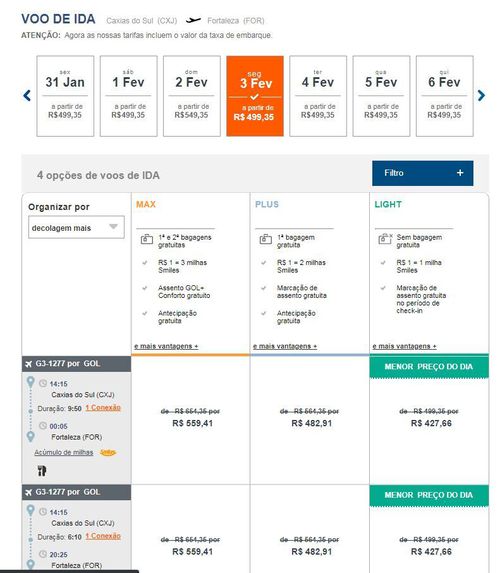Viewport: 500px width, 573px height.
Task: Select PLUS fare R$ 482,91 for first flight
Action: point(311,423)
